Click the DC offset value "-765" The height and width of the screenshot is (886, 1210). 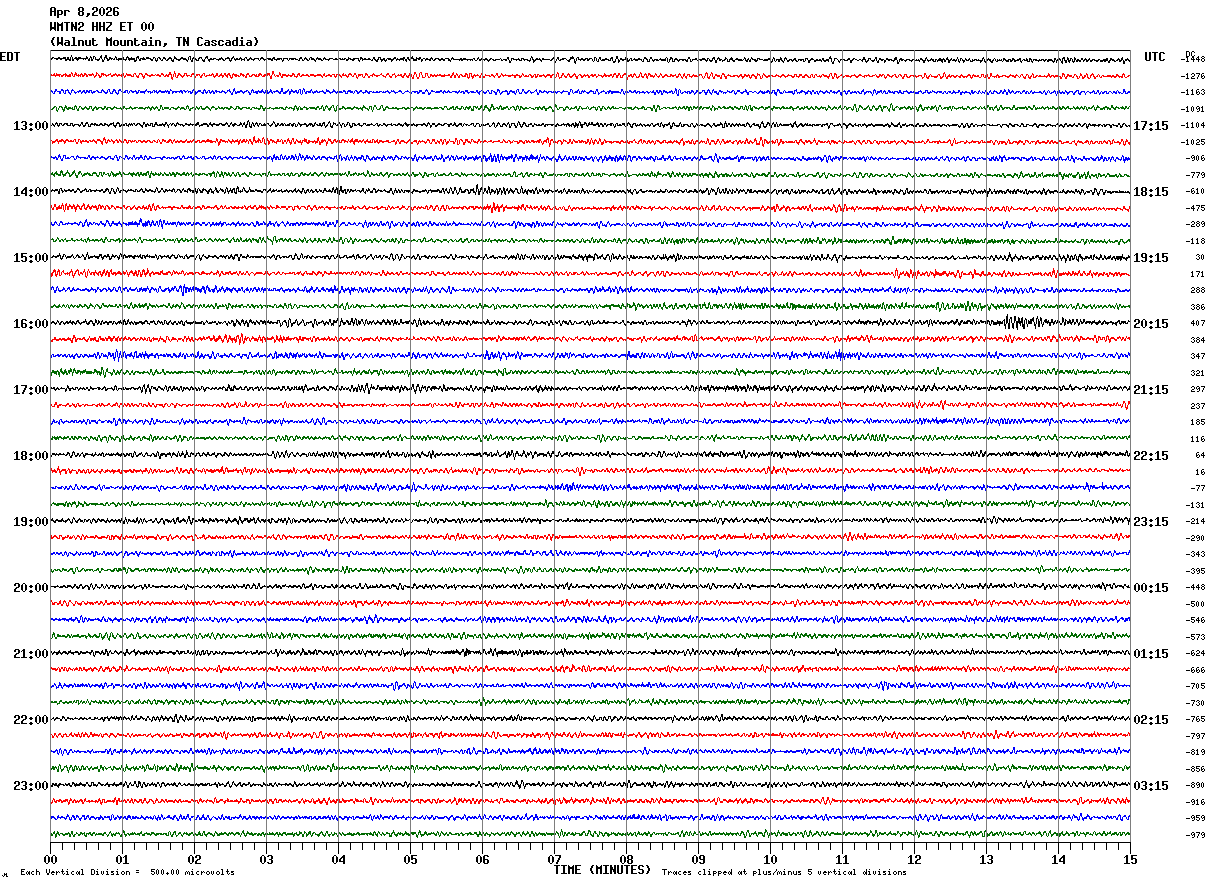click(x=1195, y=719)
